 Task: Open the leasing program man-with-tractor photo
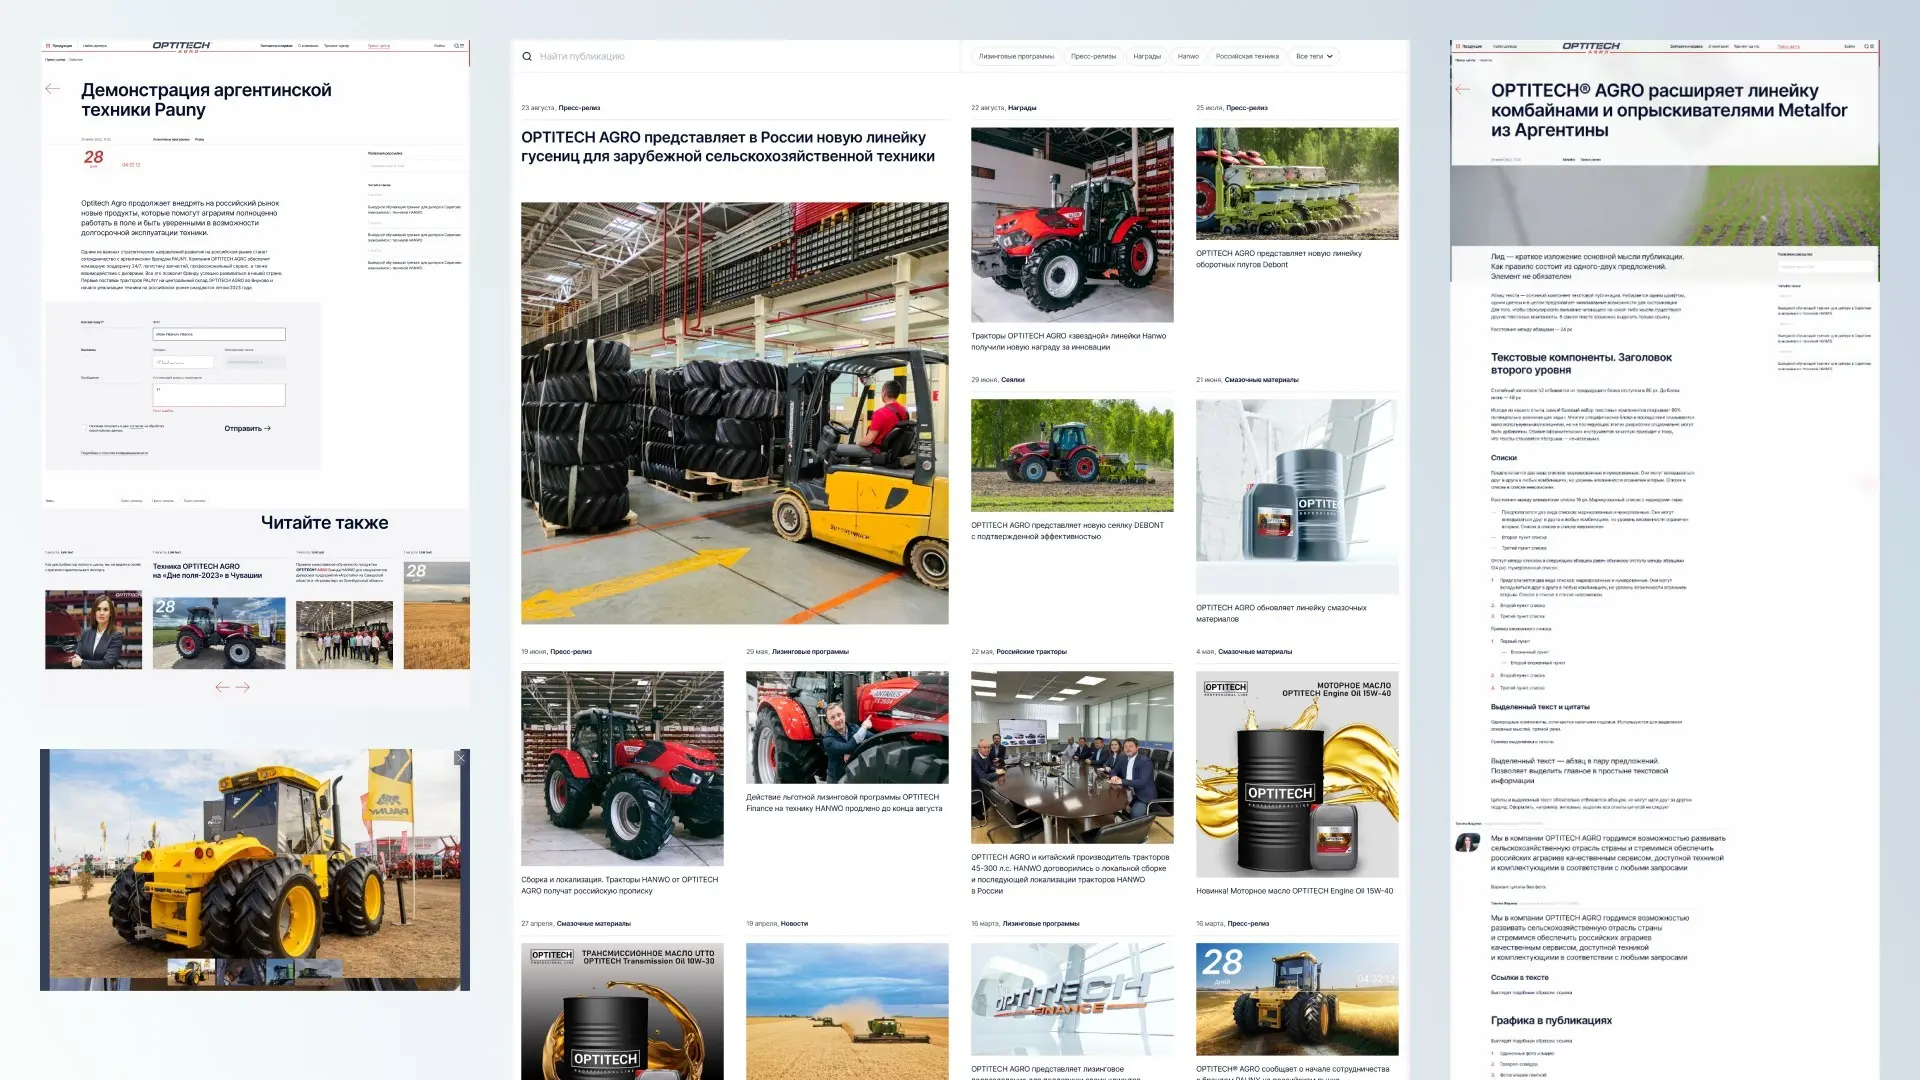click(x=847, y=727)
